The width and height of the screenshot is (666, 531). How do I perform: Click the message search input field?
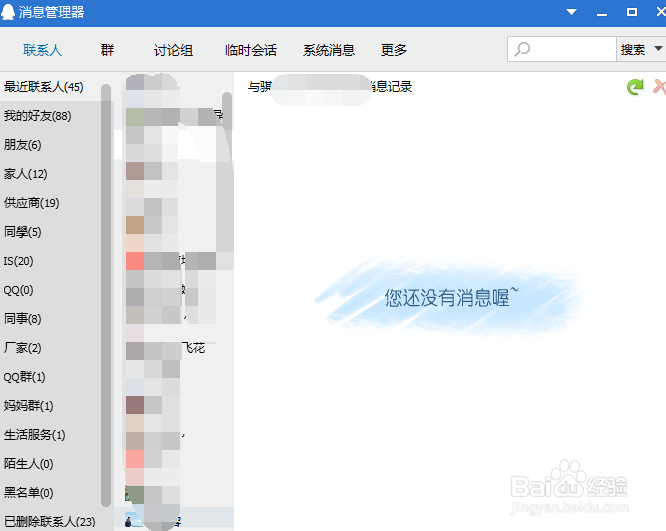[562, 49]
